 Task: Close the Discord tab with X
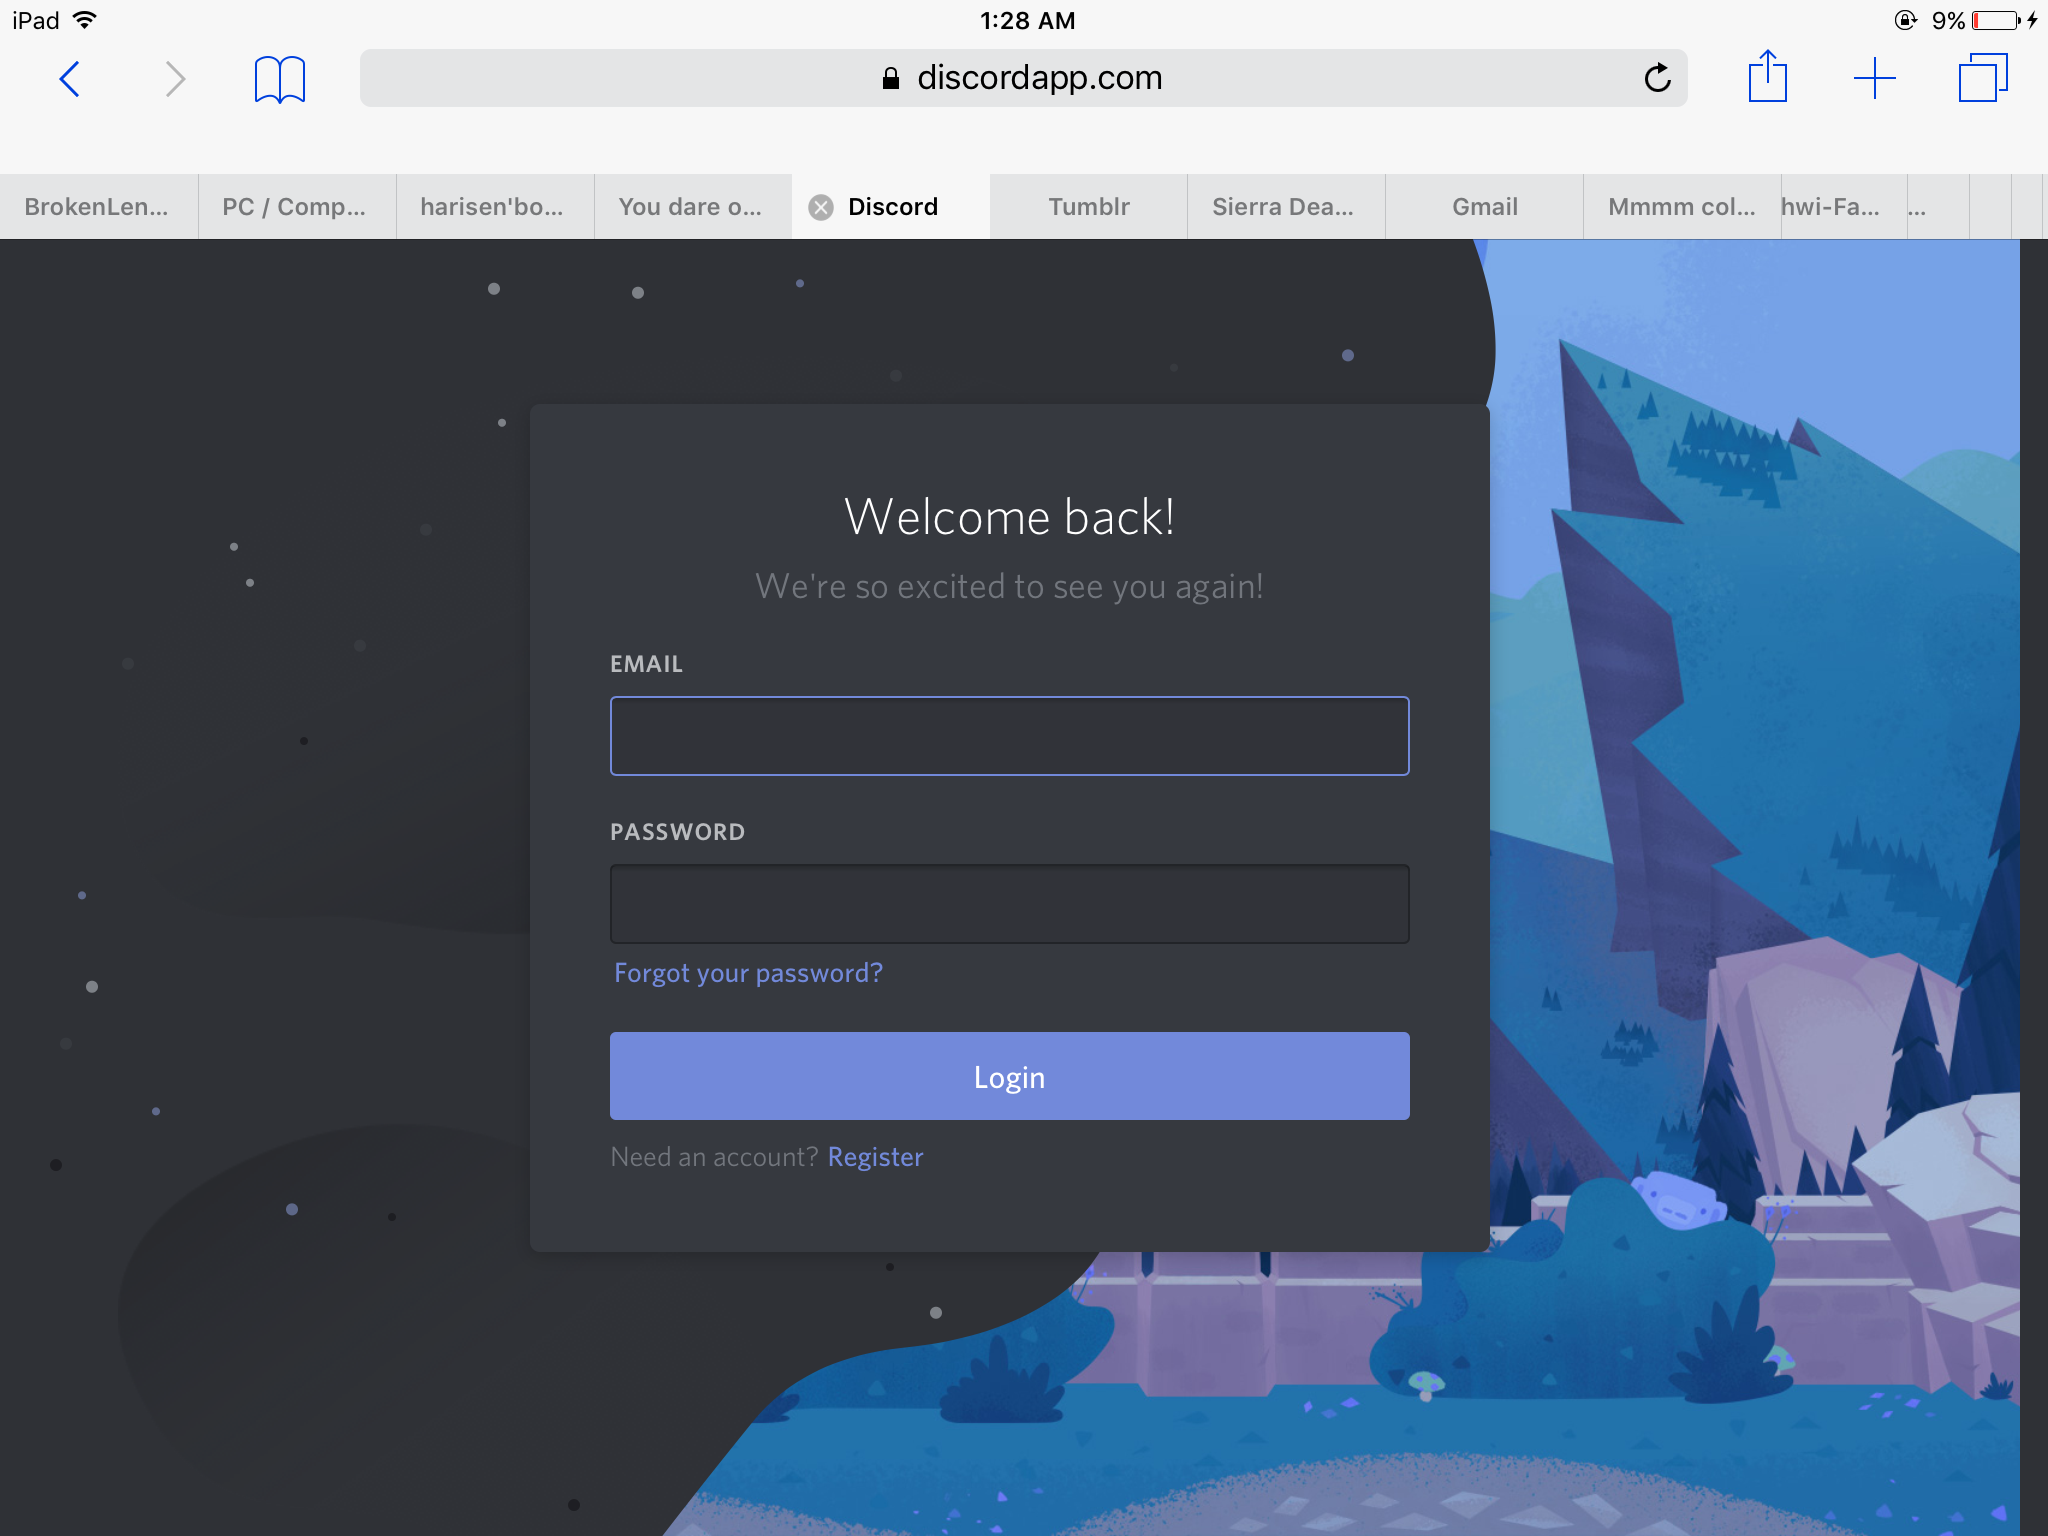click(821, 207)
